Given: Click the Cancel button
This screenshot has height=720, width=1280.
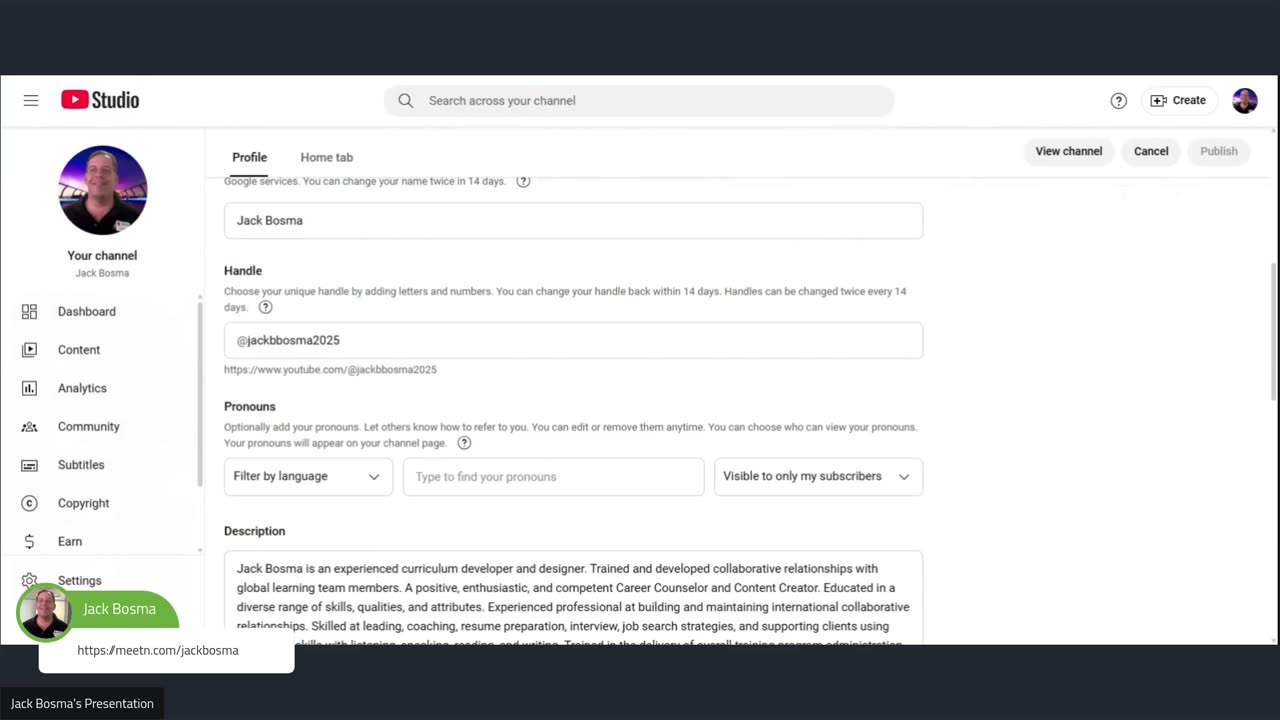Looking at the screenshot, I should click(1151, 151).
